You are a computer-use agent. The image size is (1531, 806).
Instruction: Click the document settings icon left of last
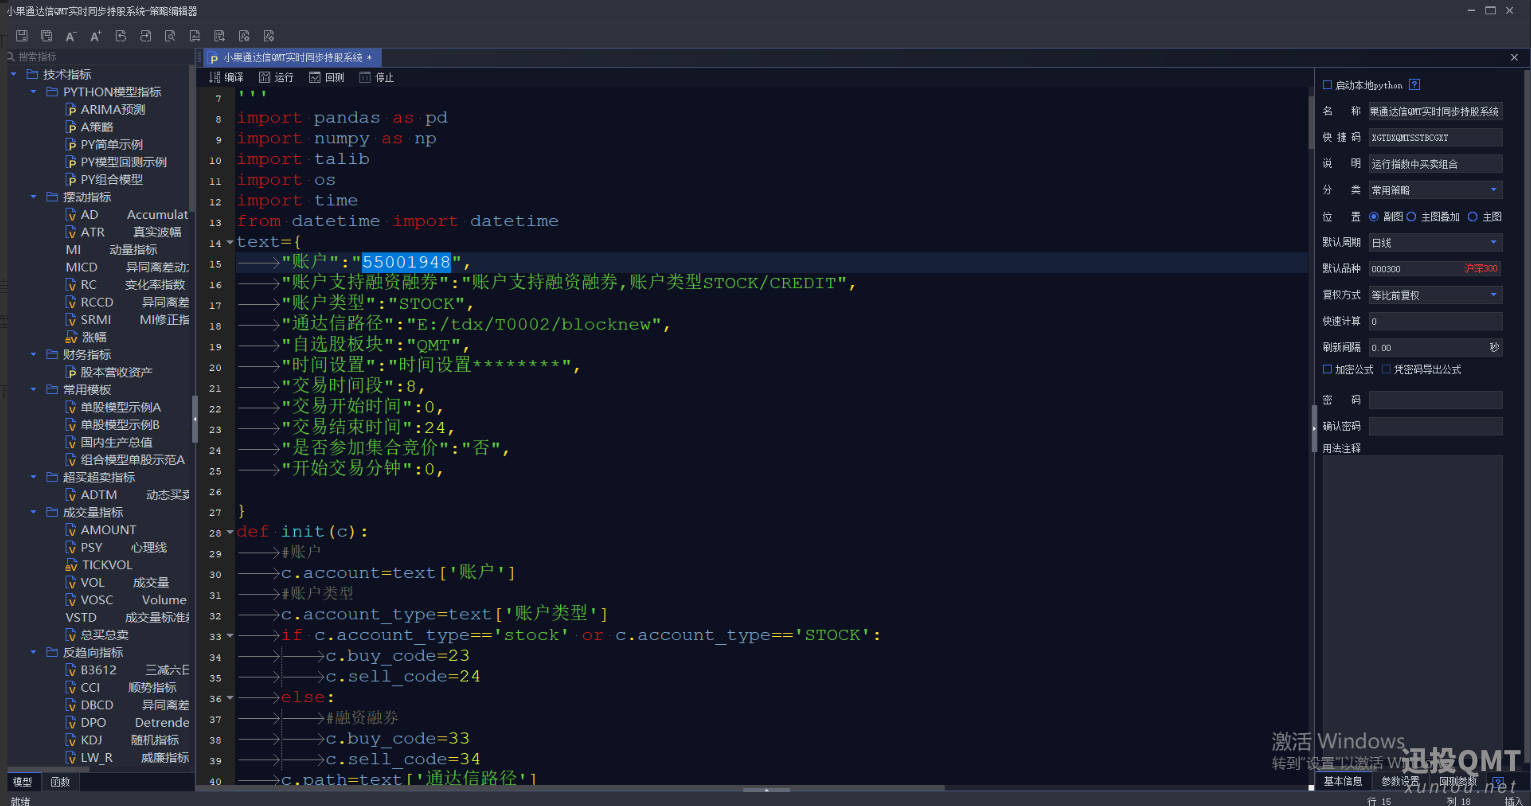(244, 36)
